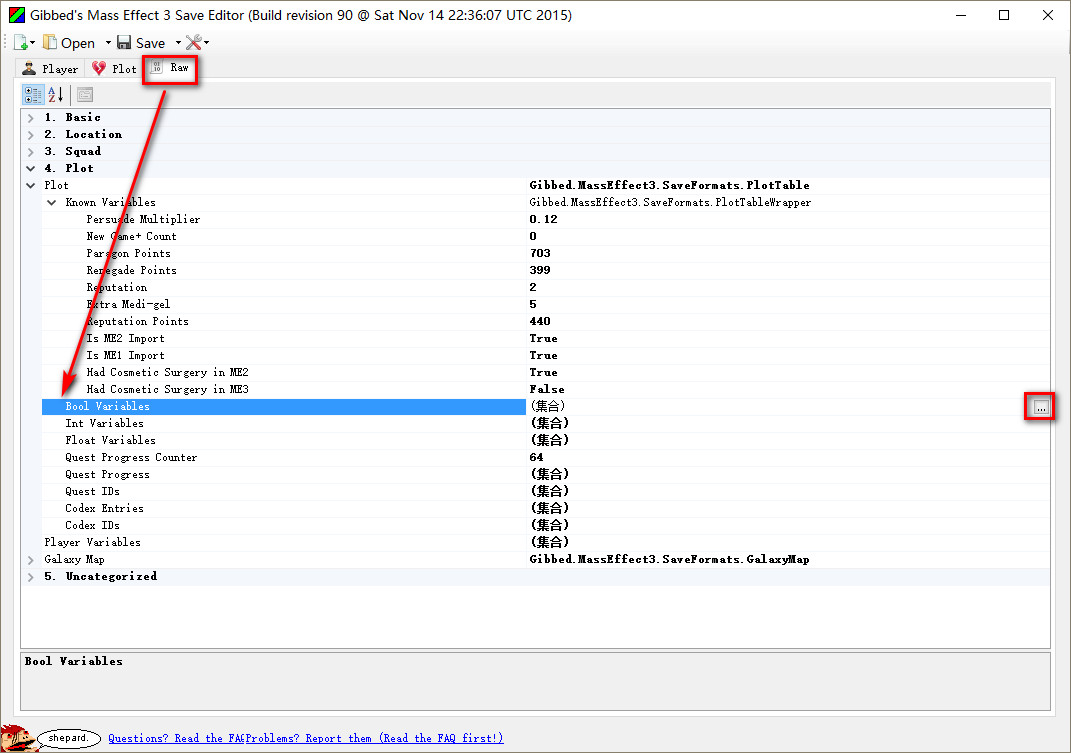
Task: Switch to the Plot tab
Action: [x=114, y=68]
